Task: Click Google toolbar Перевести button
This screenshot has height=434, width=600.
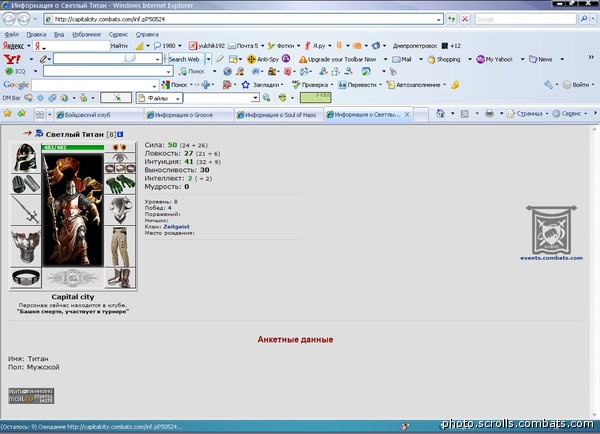Action: (x=358, y=85)
